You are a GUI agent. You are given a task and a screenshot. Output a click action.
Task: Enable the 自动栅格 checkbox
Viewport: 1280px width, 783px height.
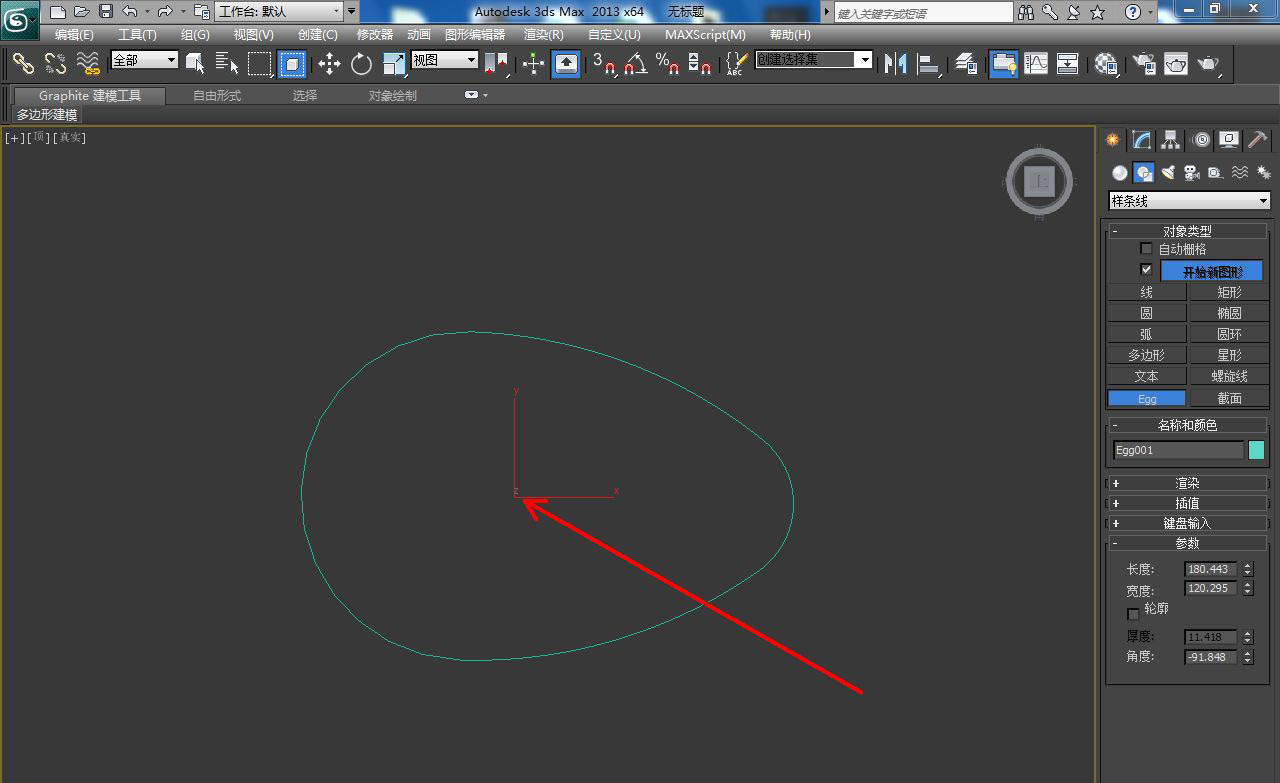click(x=1146, y=249)
